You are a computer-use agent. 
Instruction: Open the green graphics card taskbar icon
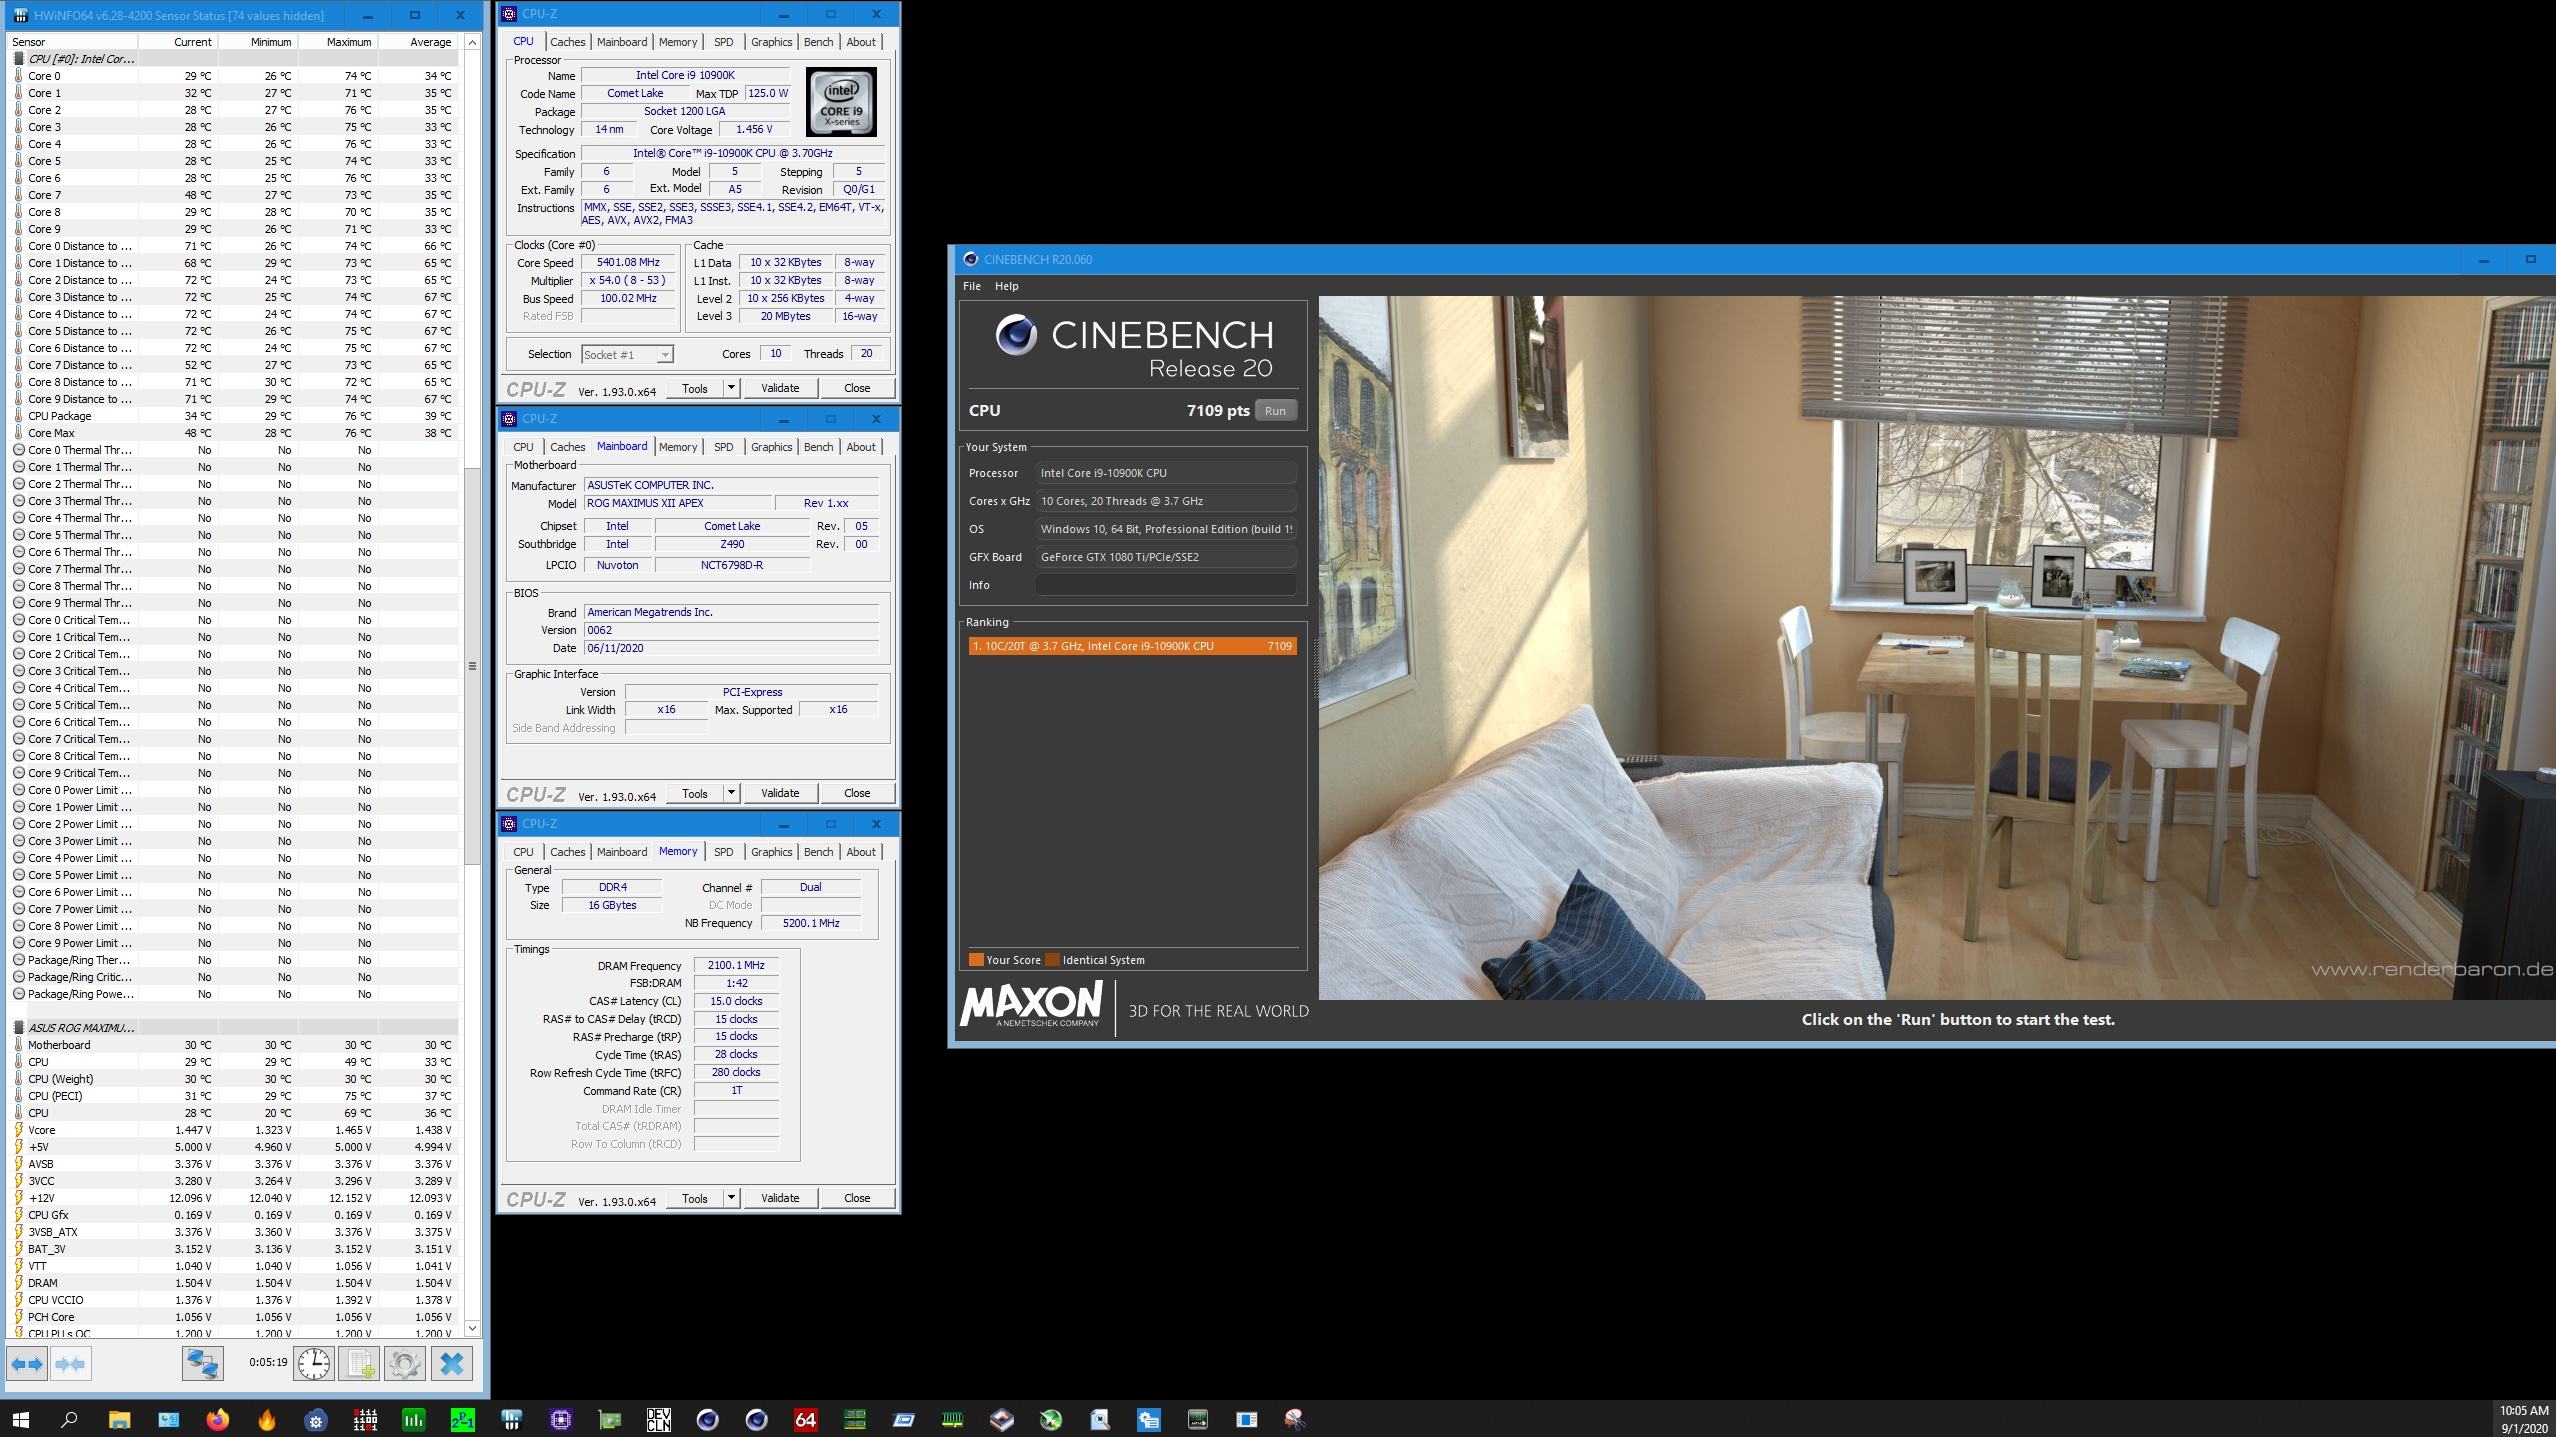tap(609, 1419)
